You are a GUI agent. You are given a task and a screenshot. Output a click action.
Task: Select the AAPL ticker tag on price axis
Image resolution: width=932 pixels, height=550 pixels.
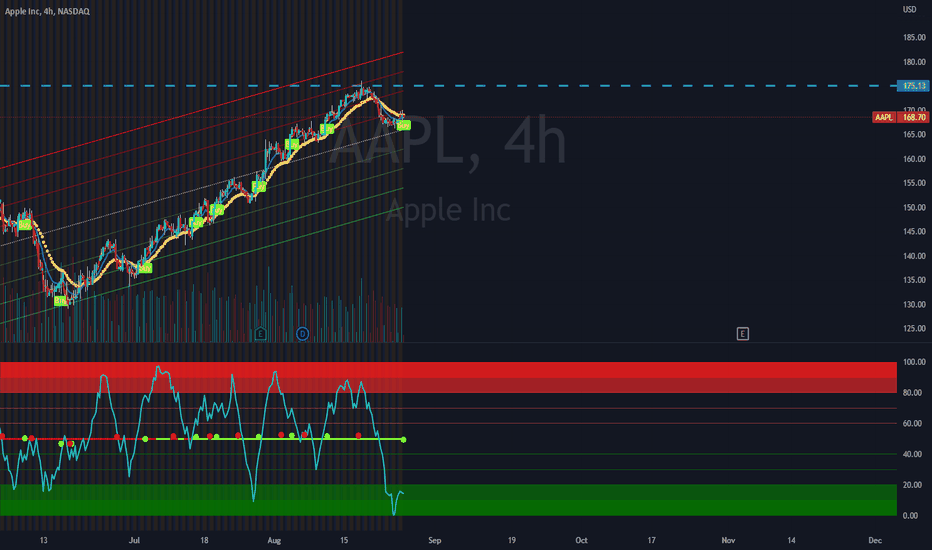tap(883, 117)
